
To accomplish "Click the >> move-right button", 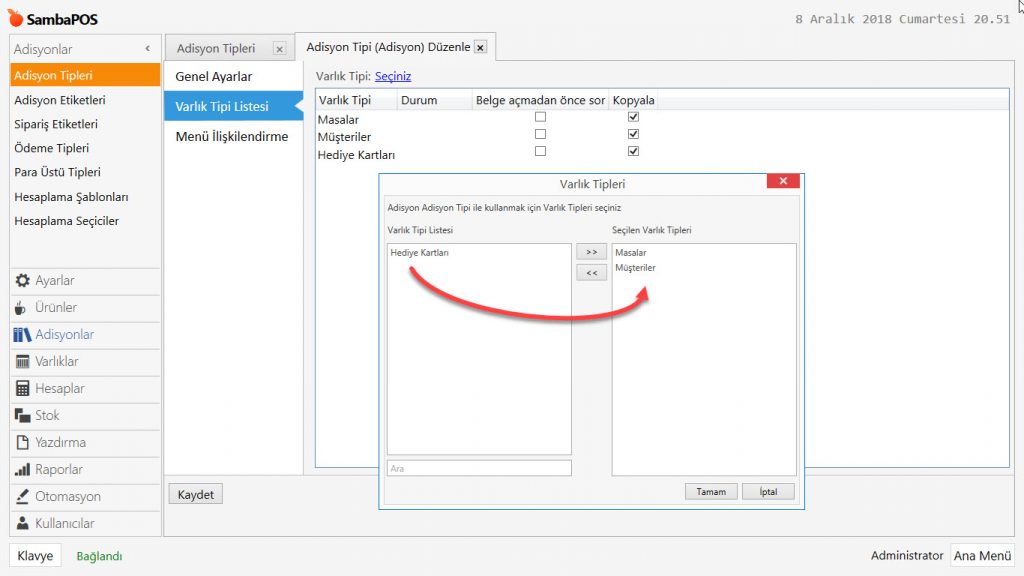I will click(x=591, y=252).
